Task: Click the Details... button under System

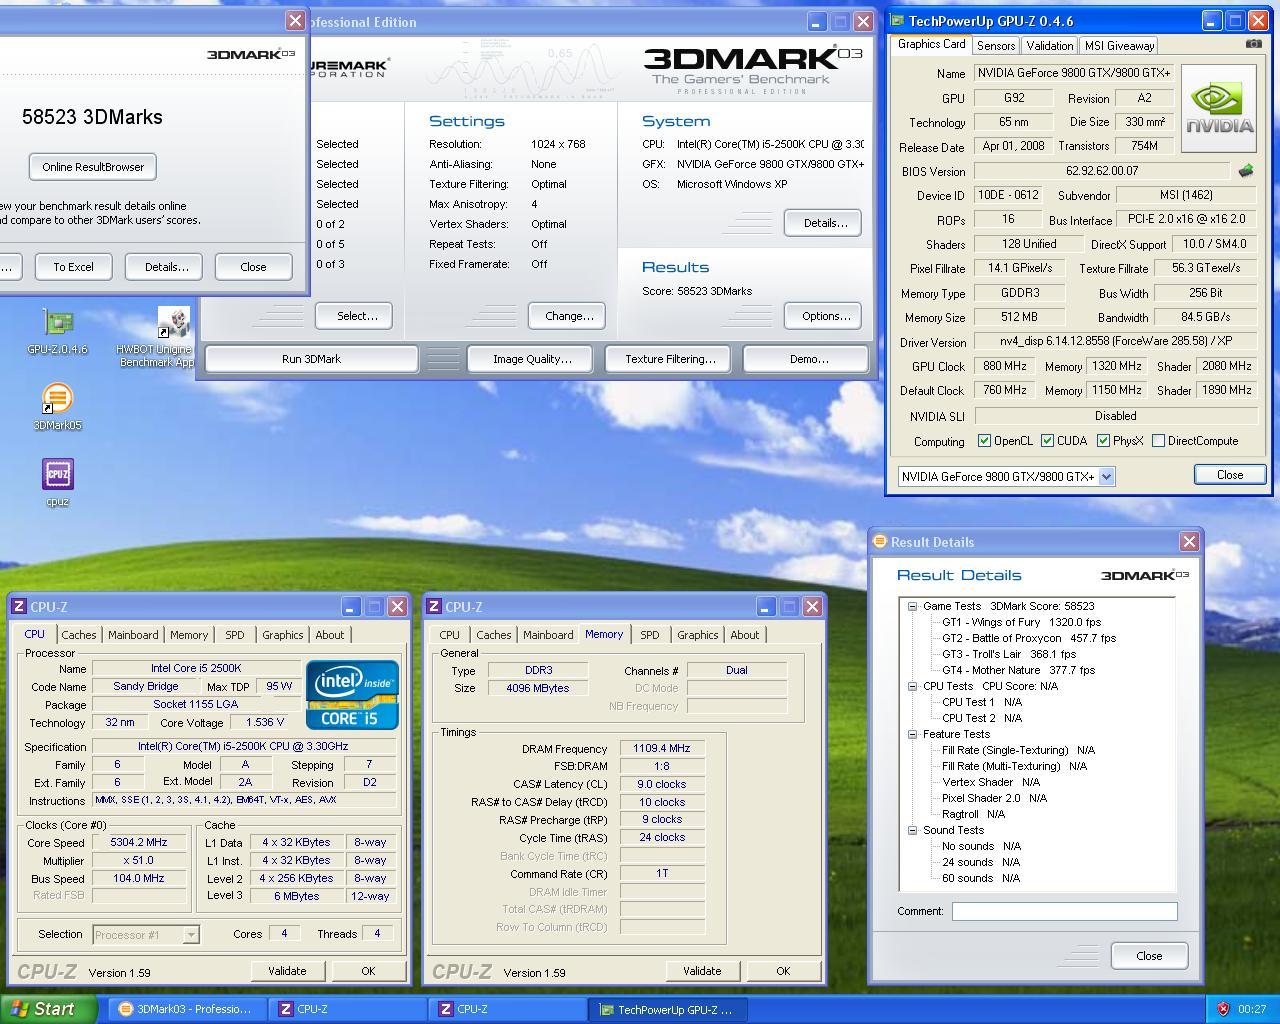Action: tap(824, 223)
